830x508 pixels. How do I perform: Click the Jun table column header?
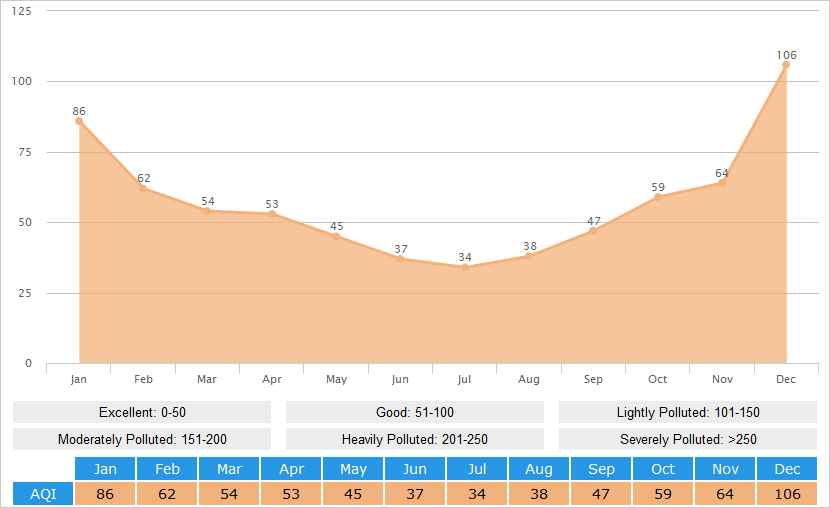coord(415,469)
